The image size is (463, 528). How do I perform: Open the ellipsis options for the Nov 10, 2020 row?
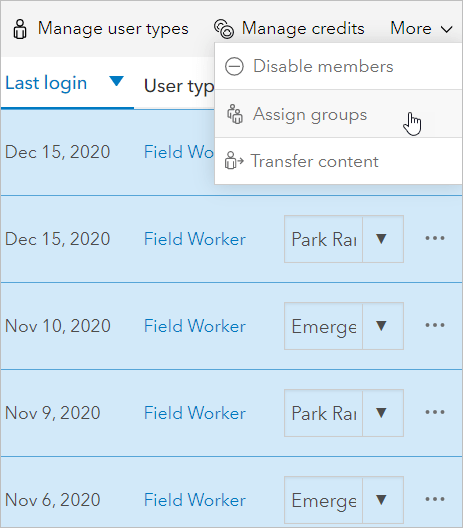click(435, 325)
